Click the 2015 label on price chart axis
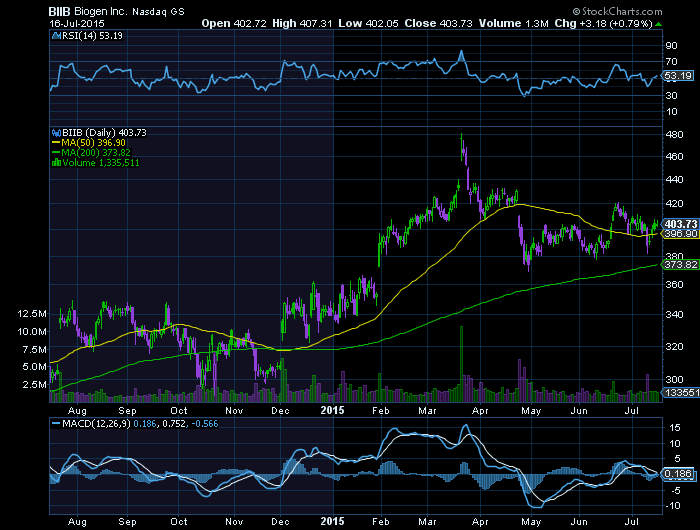Image resolution: width=700 pixels, height=530 pixels. click(333, 411)
